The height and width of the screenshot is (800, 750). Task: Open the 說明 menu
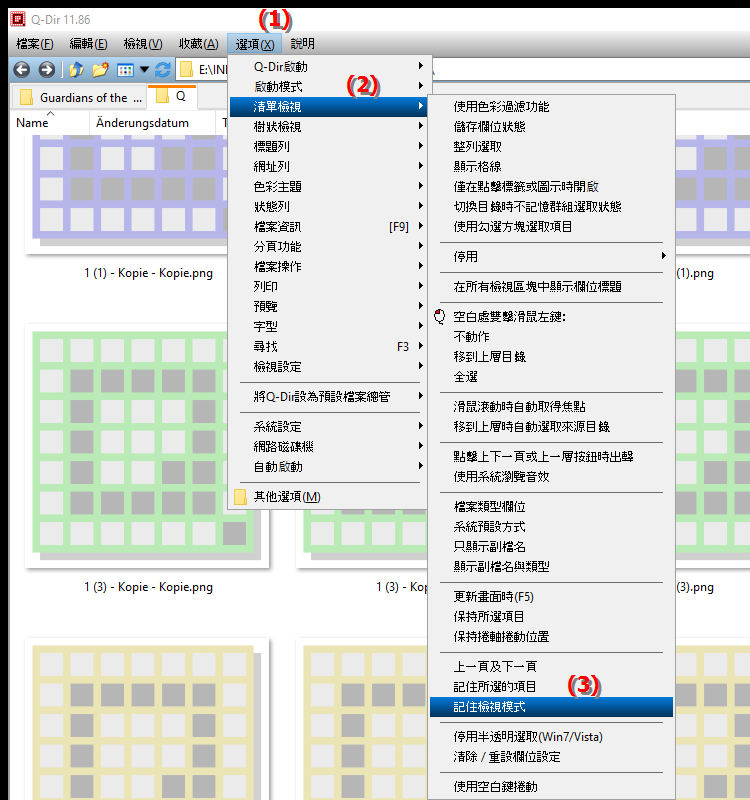[303, 44]
